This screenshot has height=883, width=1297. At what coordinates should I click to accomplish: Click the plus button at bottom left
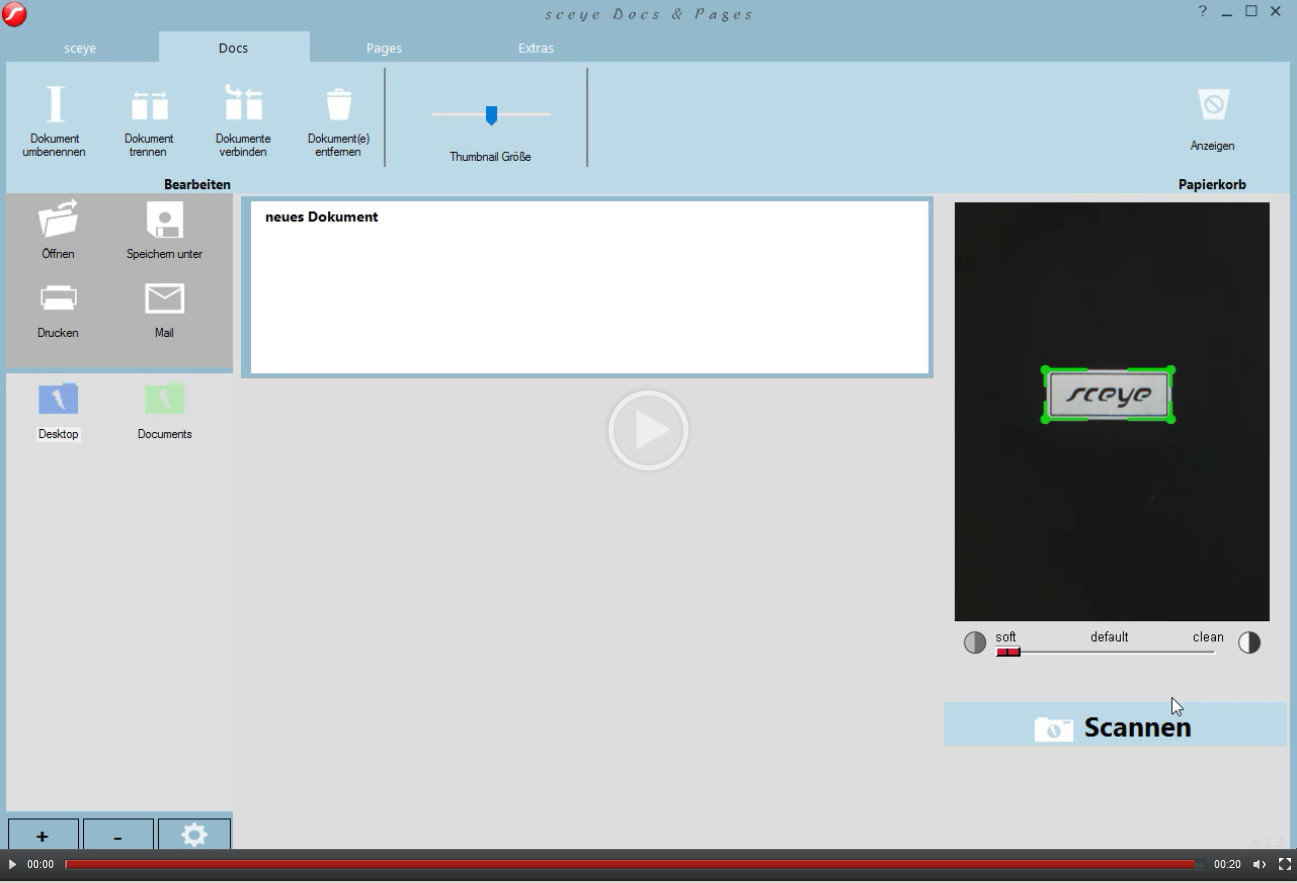[43, 836]
